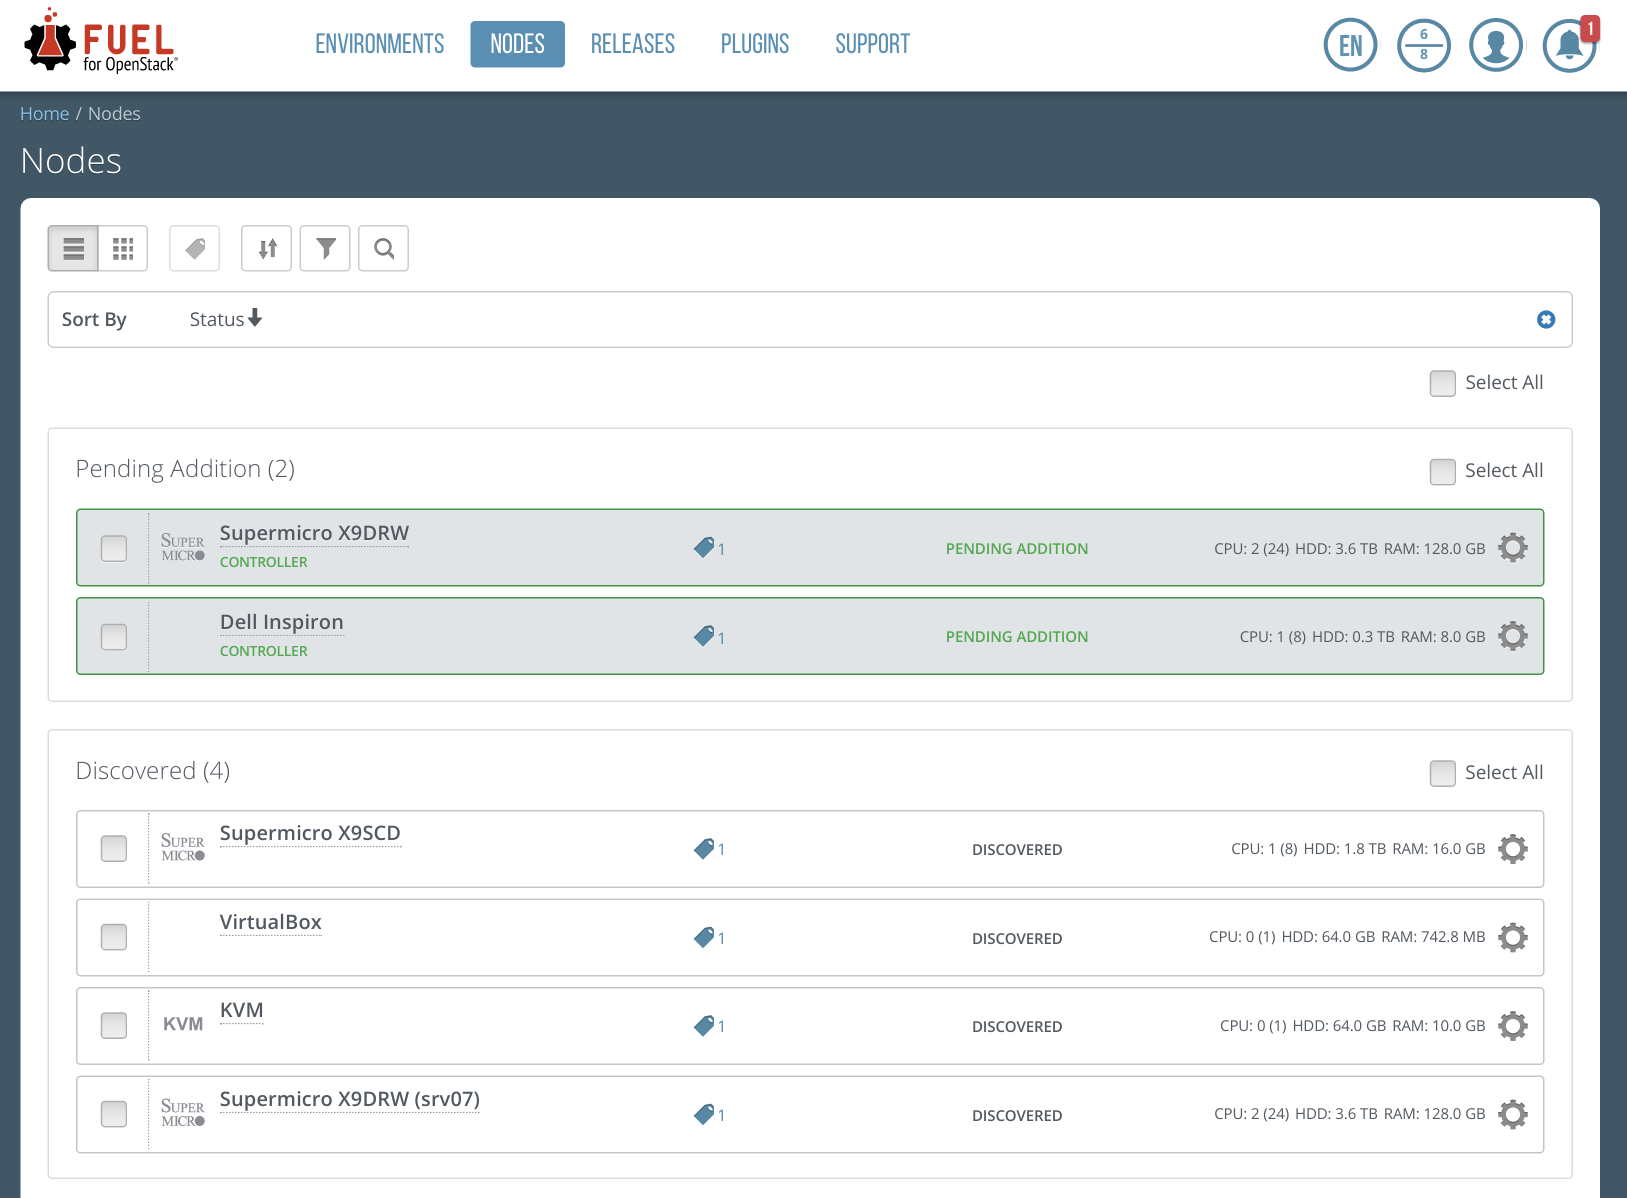Open settings gear for Dell Inspiron
The height and width of the screenshot is (1198, 1627).
pos(1512,636)
